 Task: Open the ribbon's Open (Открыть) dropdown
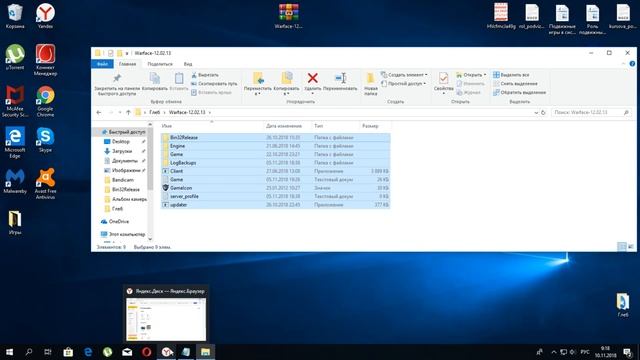[471, 75]
